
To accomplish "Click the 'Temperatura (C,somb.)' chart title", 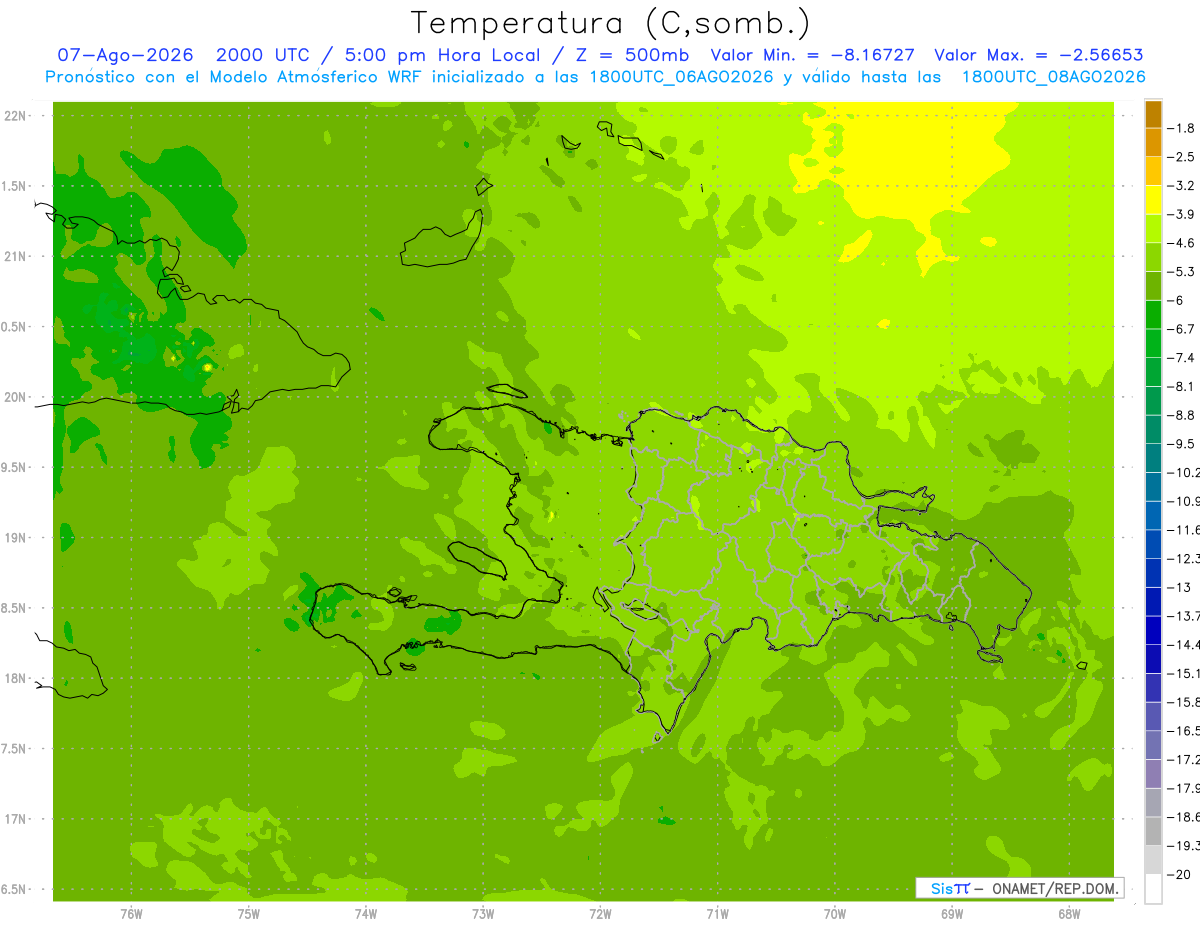I will 611,23.
